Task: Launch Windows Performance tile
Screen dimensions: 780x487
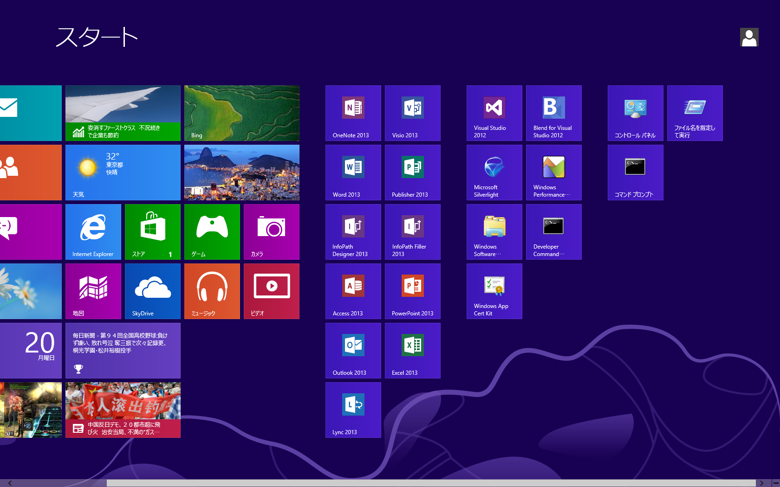Action: pyautogui.click(x=554, y=173)
